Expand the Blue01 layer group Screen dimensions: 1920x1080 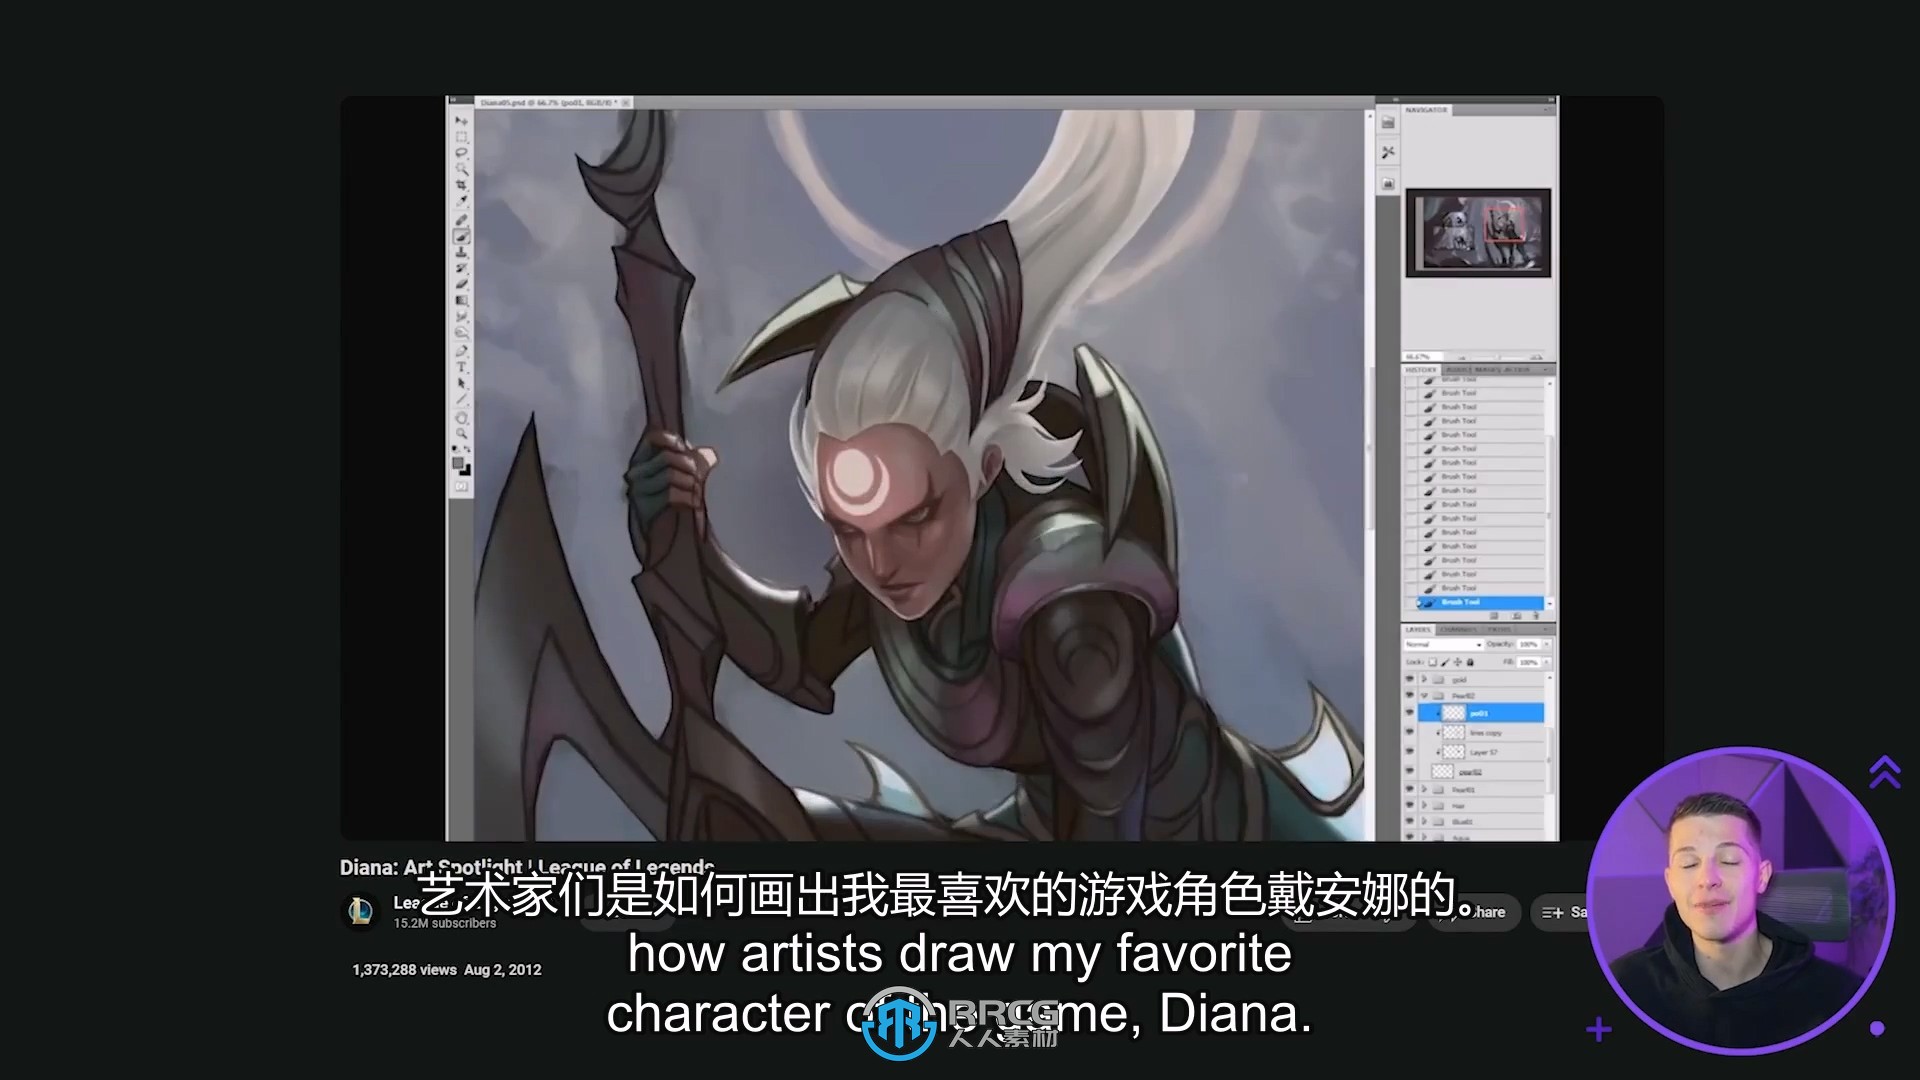[x=1424, y=821]
